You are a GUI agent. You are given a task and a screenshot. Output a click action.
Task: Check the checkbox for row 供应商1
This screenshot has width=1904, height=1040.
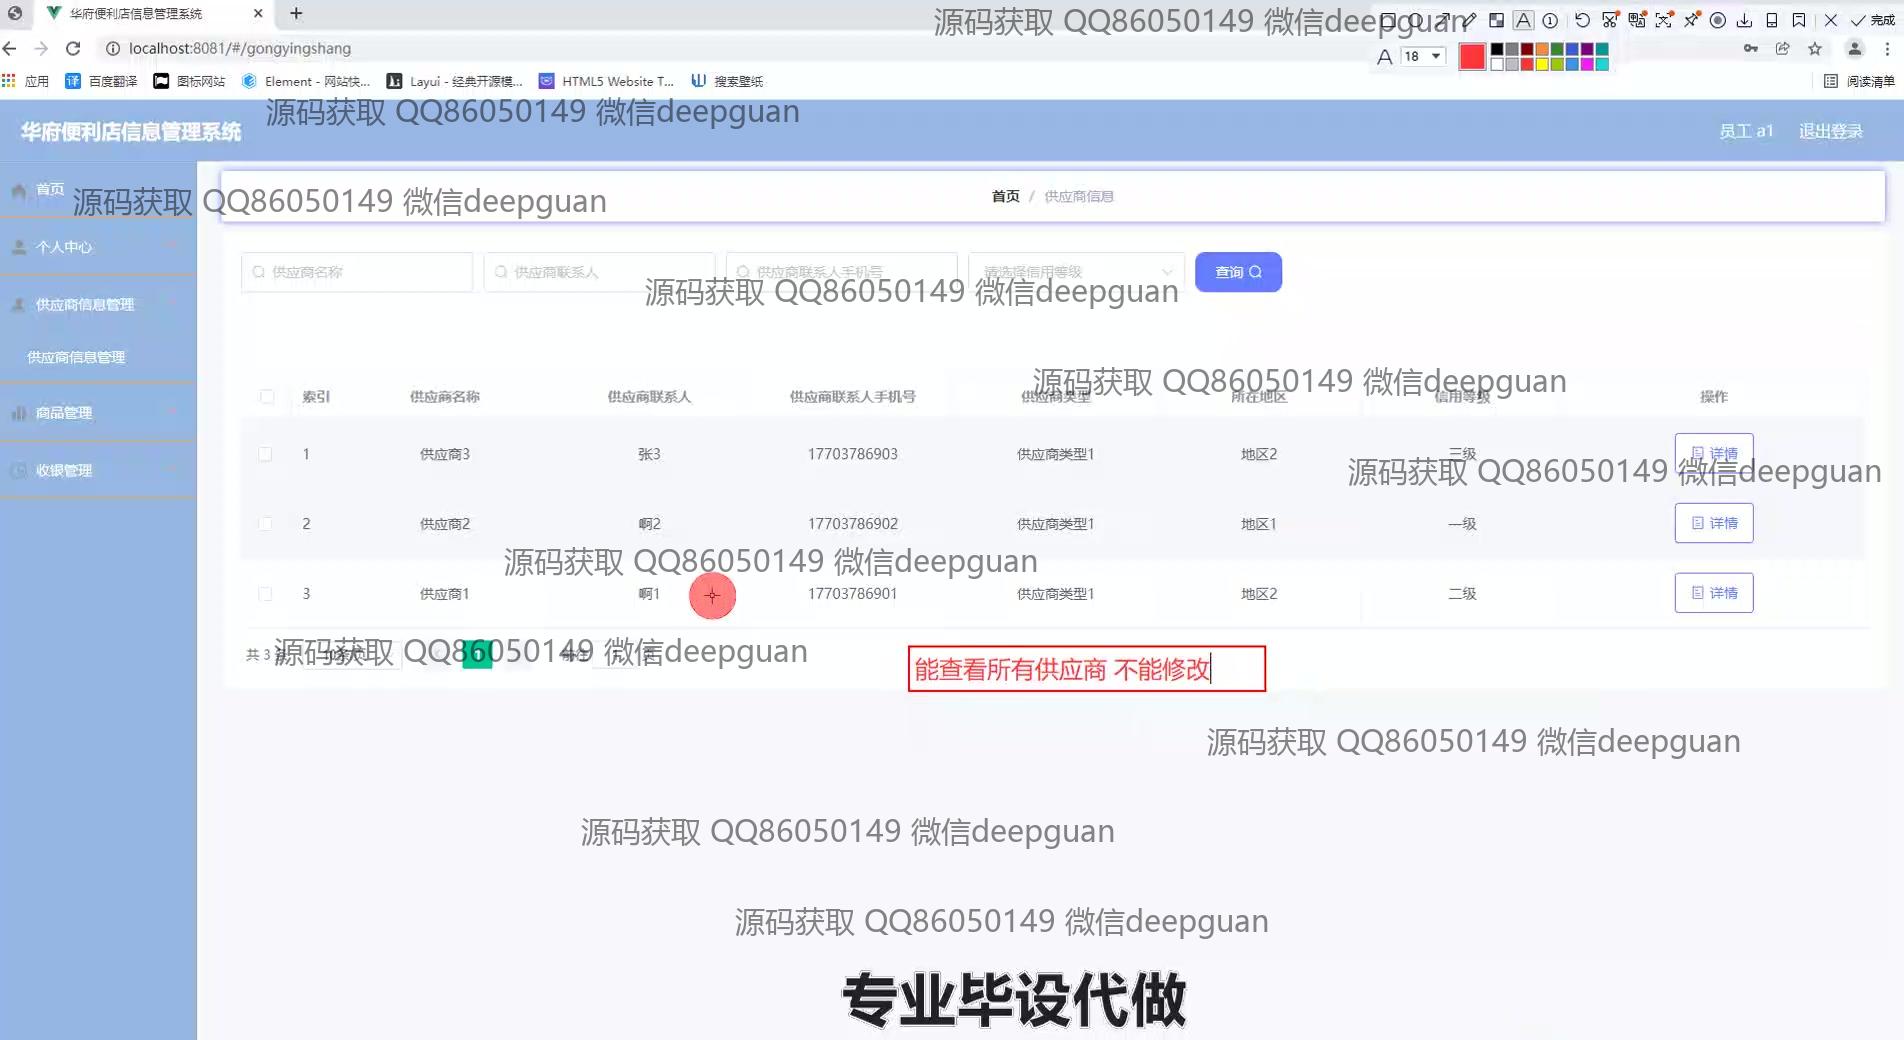pyautogui.click(x=265, y=594)
